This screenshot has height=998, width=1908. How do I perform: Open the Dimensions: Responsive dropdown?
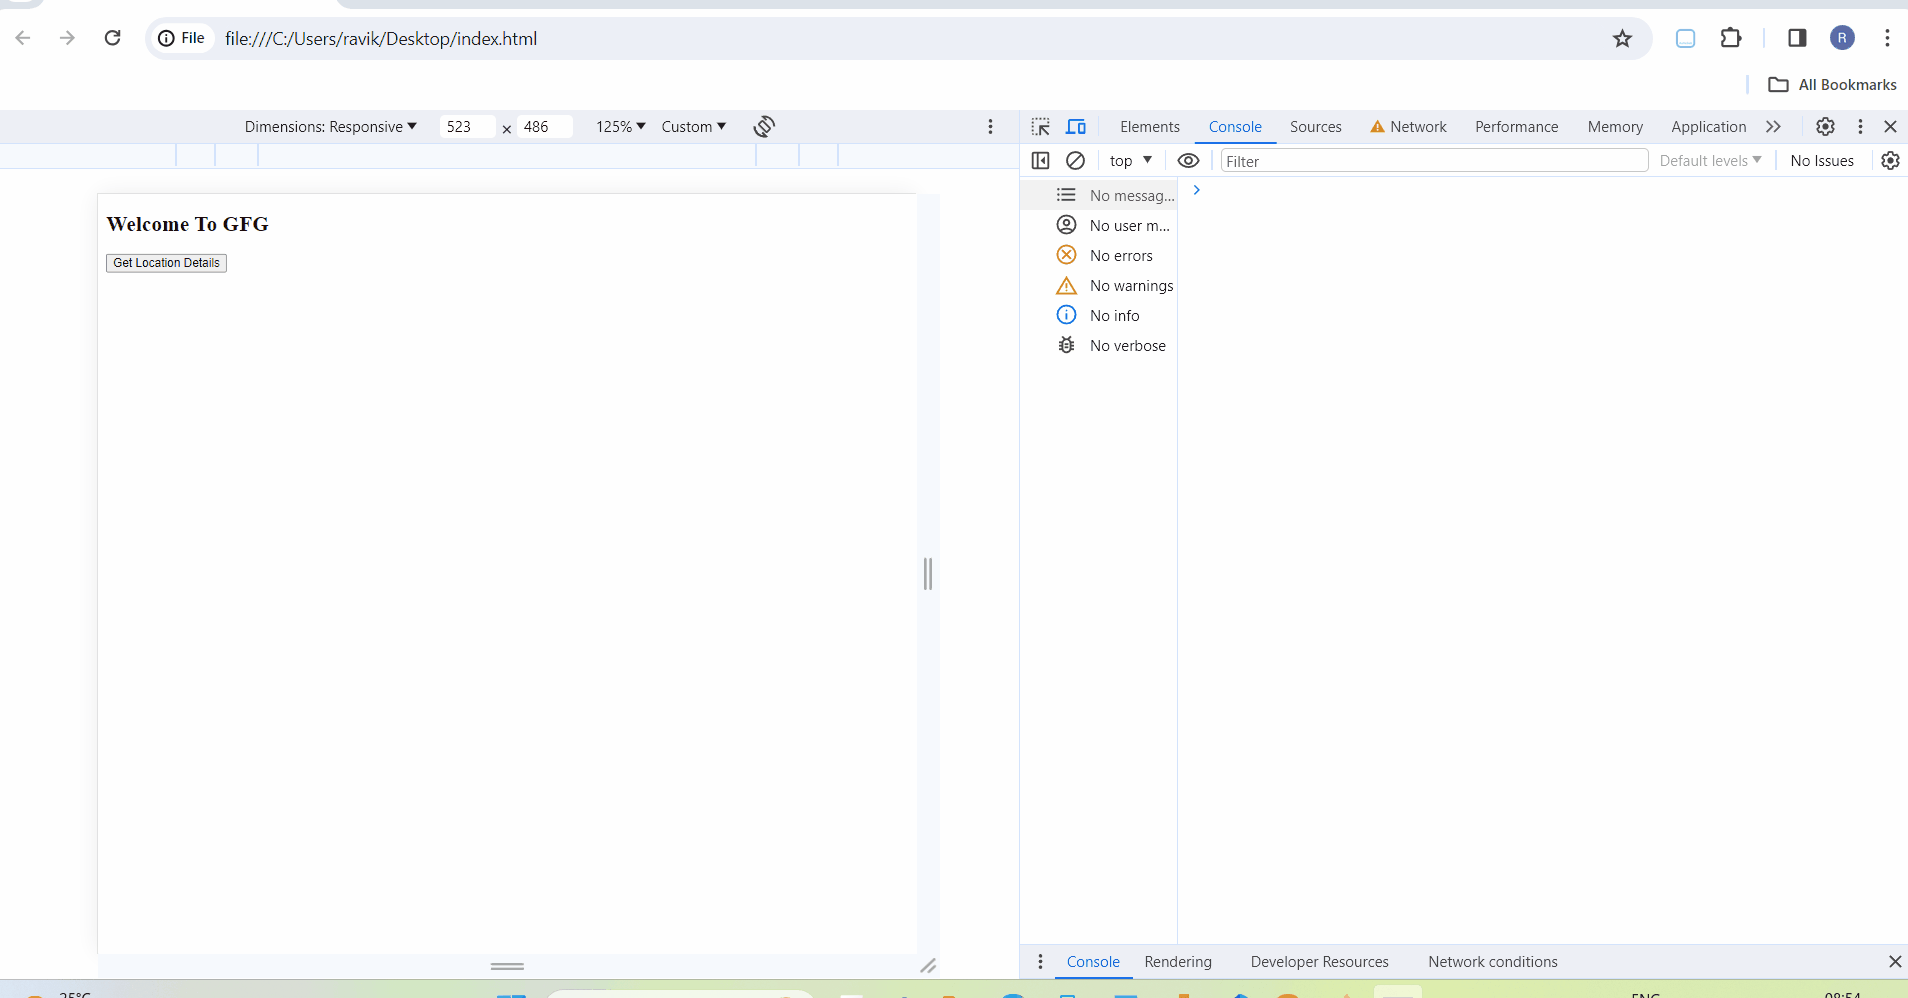pyautogui.click(x=331, y=127)
